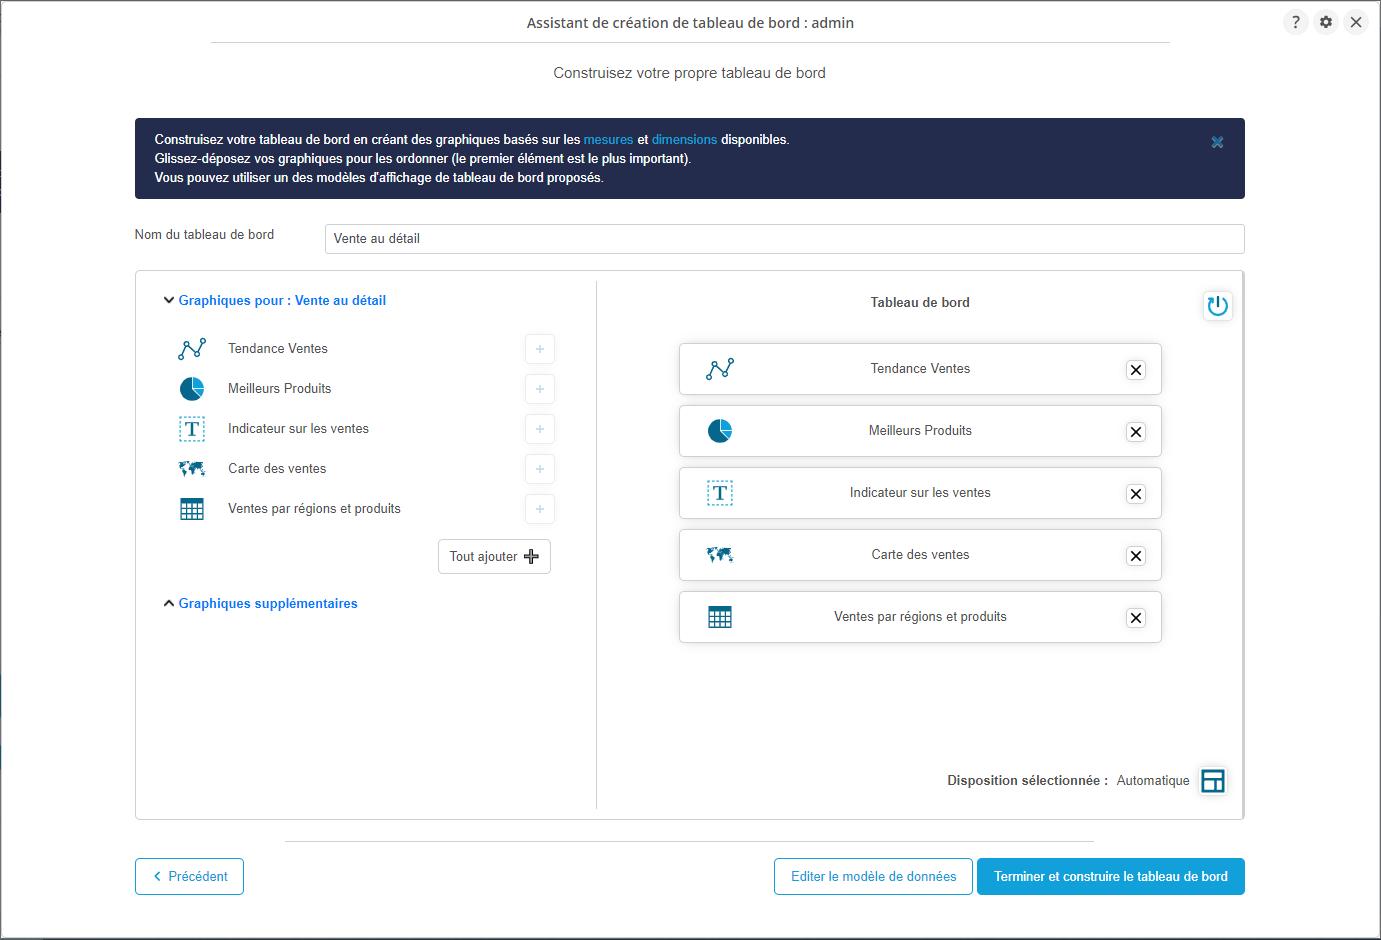Click the reset dashboard icon
The width and height of the screenshot is (1381, 940).
pos(1217,306)
